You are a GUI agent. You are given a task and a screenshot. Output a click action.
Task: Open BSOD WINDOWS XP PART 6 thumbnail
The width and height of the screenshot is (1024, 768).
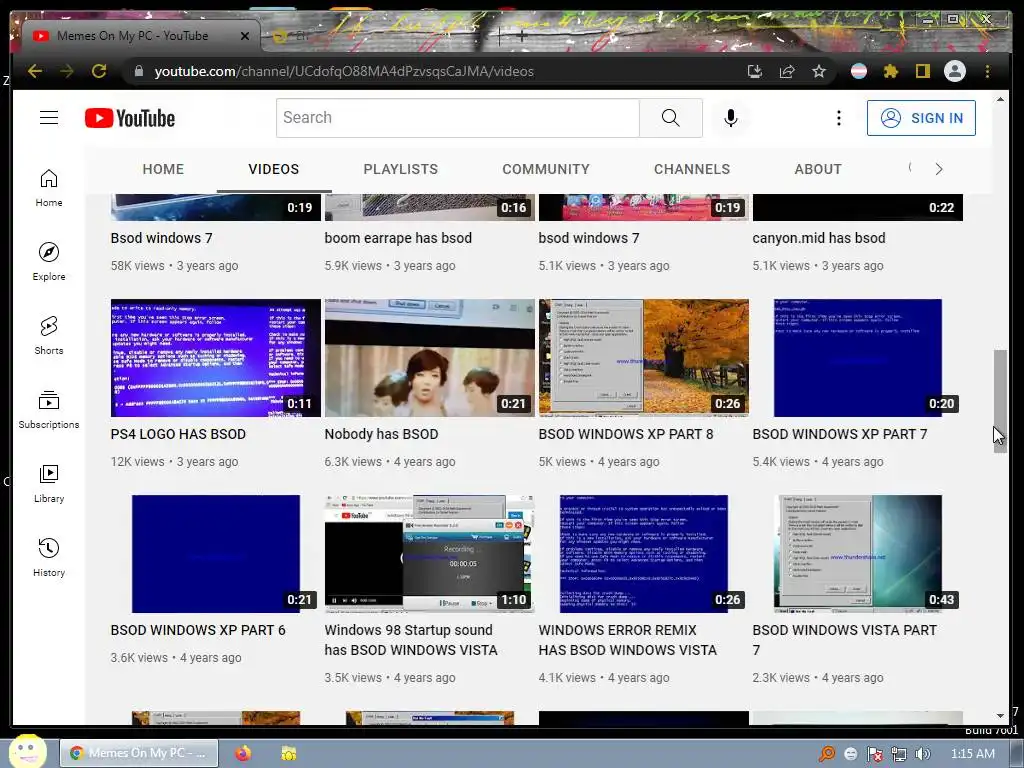point(216,554)
